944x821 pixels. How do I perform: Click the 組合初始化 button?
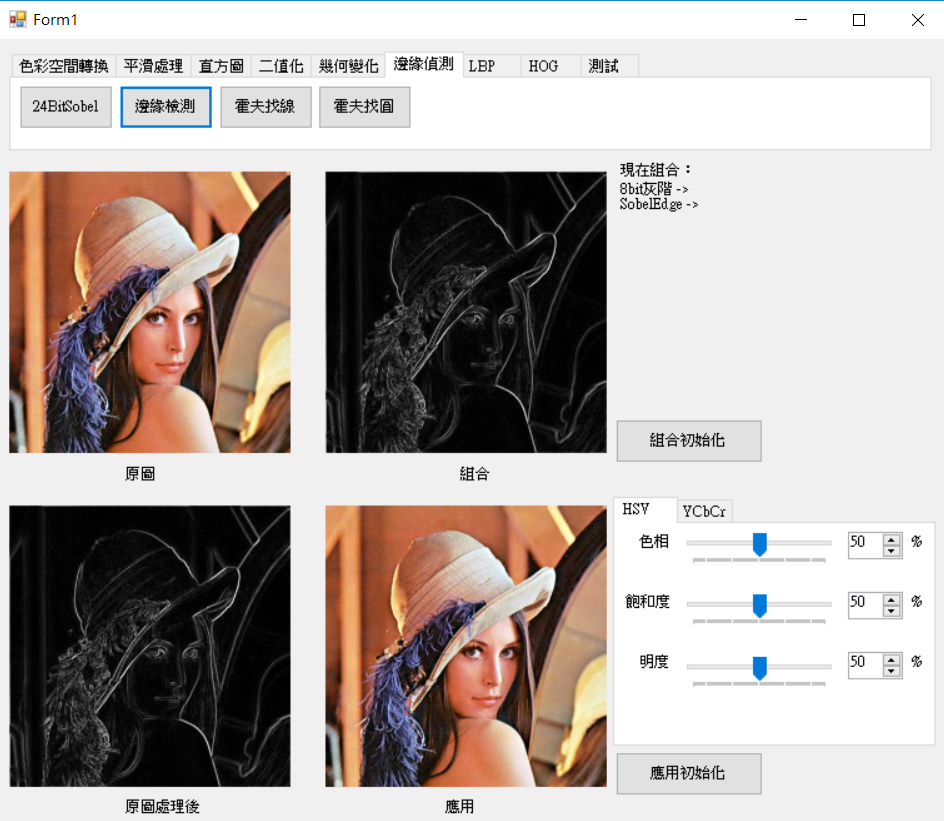pyautogui.click(x=689, y=441)
